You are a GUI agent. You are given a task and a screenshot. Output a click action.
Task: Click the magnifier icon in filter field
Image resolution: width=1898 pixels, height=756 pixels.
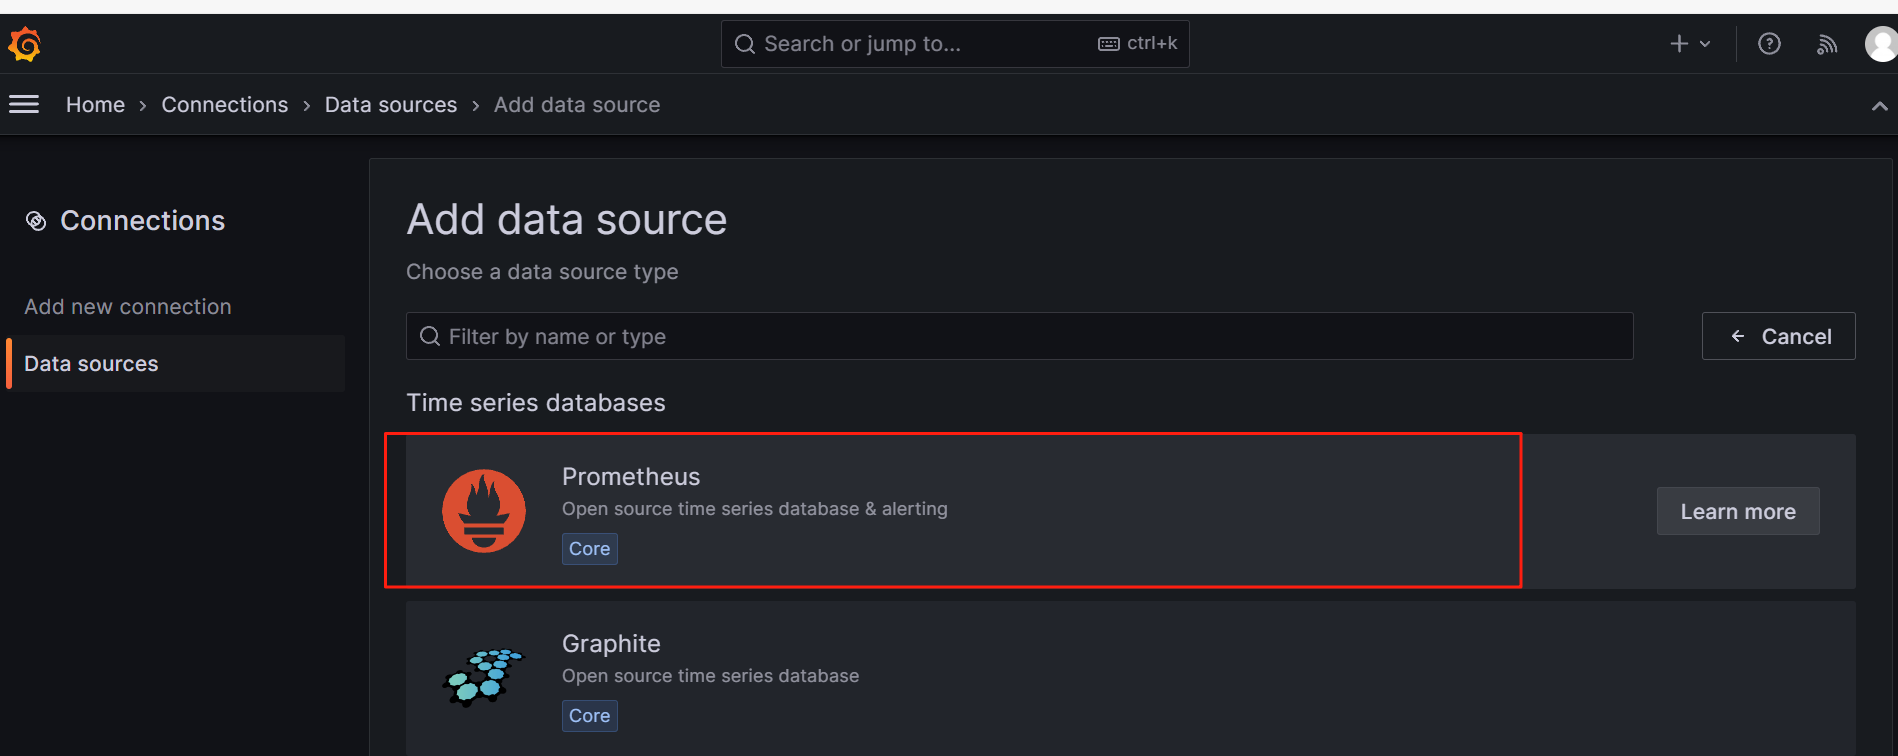point(430,336)
